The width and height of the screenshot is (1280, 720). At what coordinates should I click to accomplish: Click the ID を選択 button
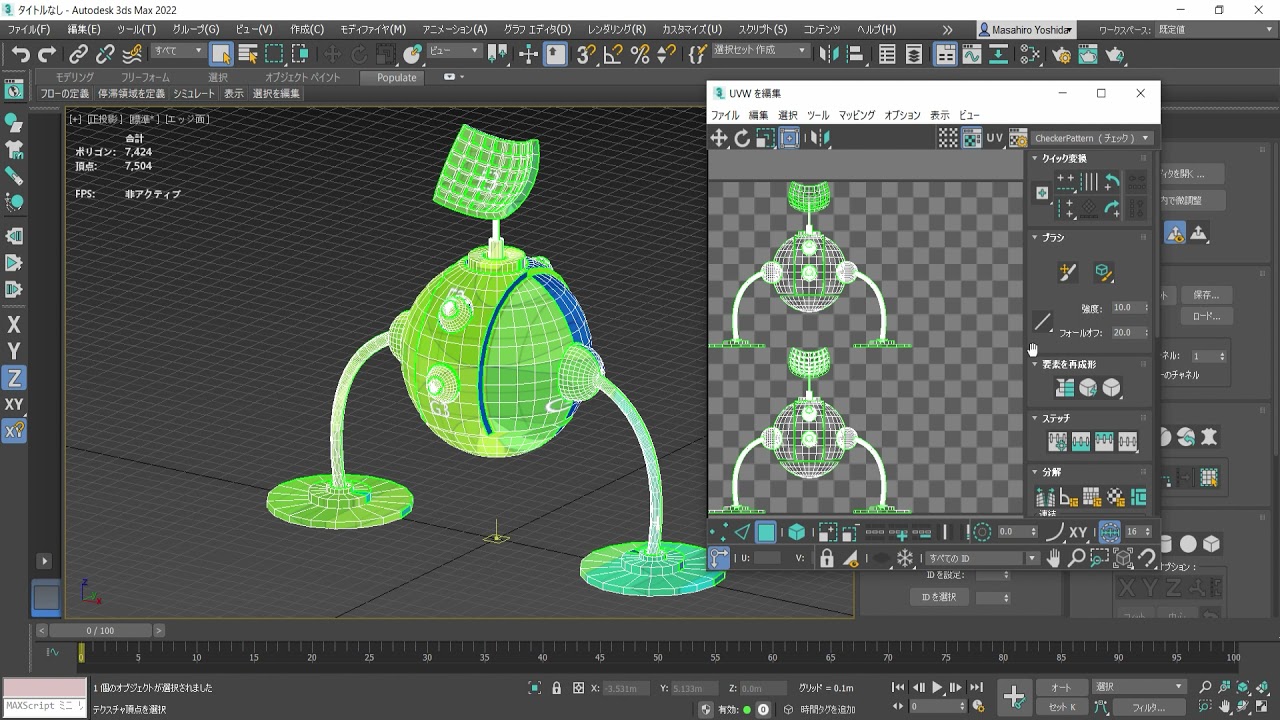click(939, 597)
